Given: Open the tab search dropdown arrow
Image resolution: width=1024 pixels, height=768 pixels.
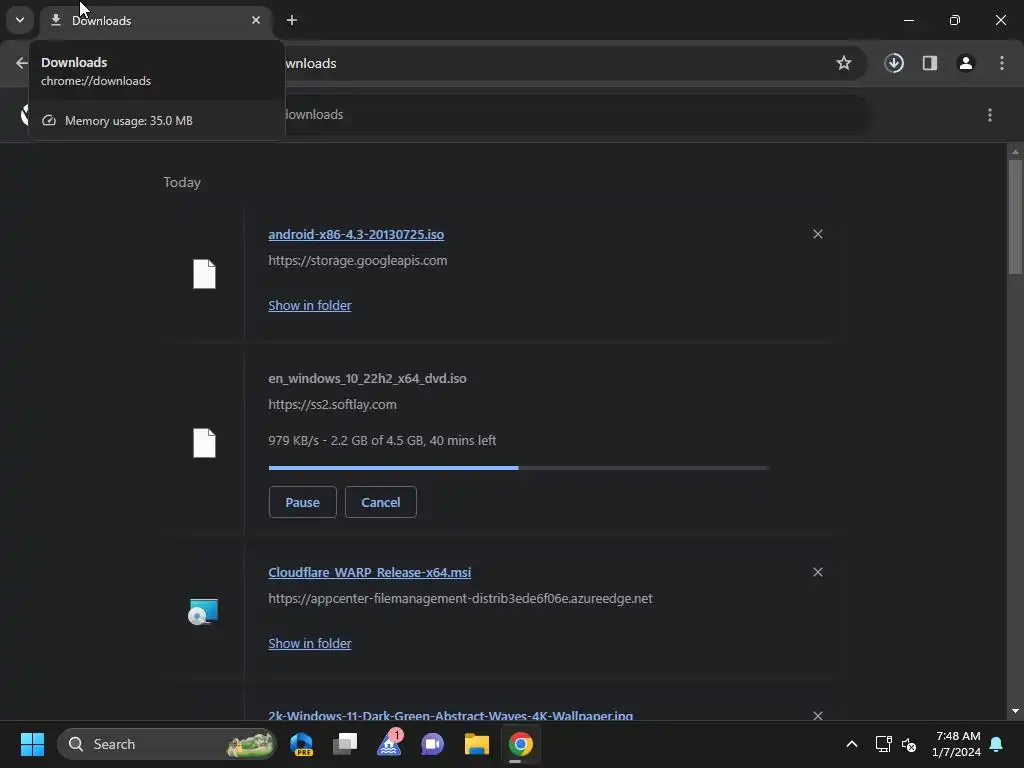Looking at the screenshot, I should point(20,20).
